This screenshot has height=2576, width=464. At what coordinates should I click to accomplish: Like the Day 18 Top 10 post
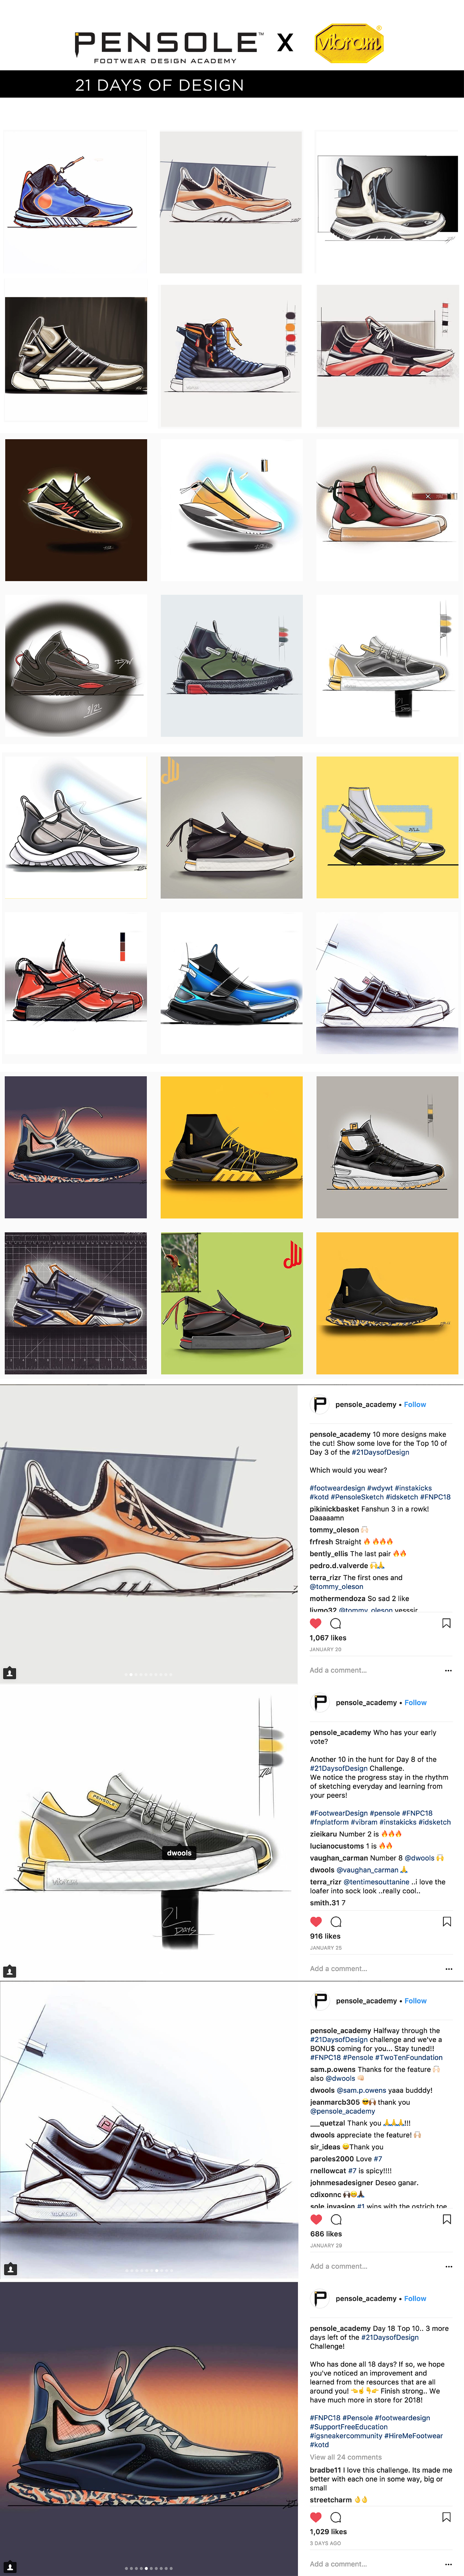pos(316,2517)
